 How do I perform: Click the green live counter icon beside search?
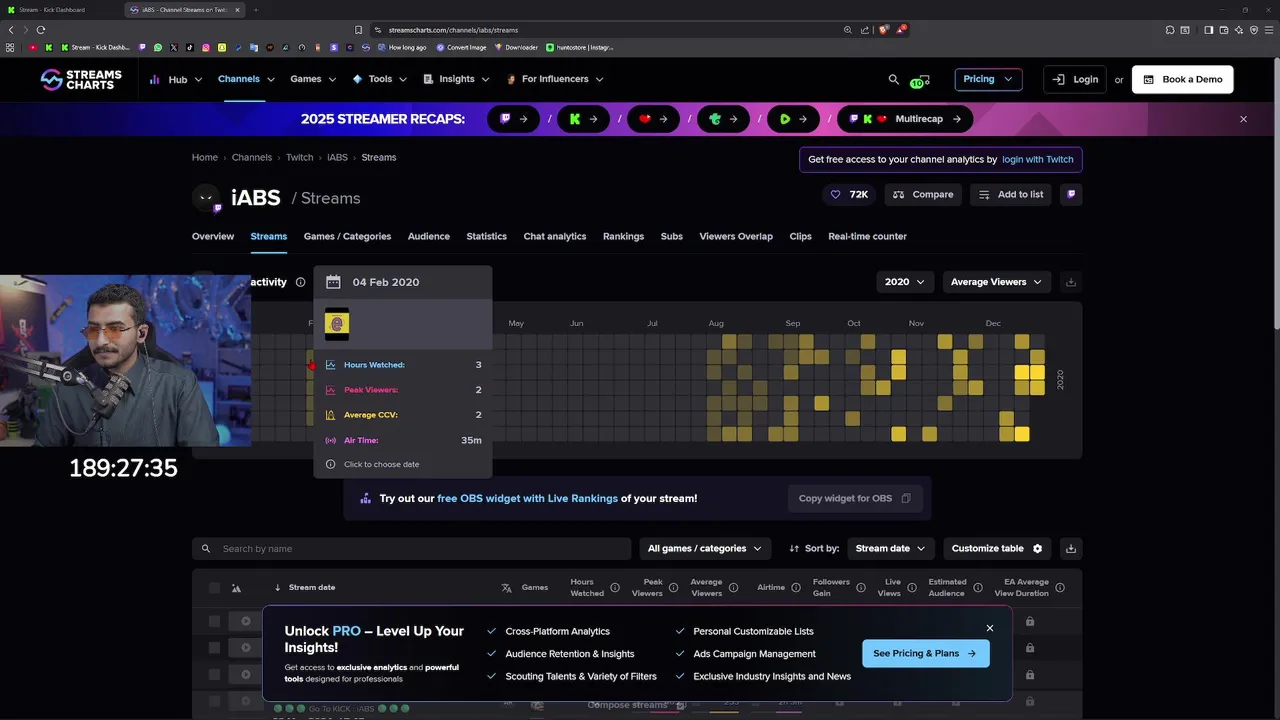pos(921,80)
